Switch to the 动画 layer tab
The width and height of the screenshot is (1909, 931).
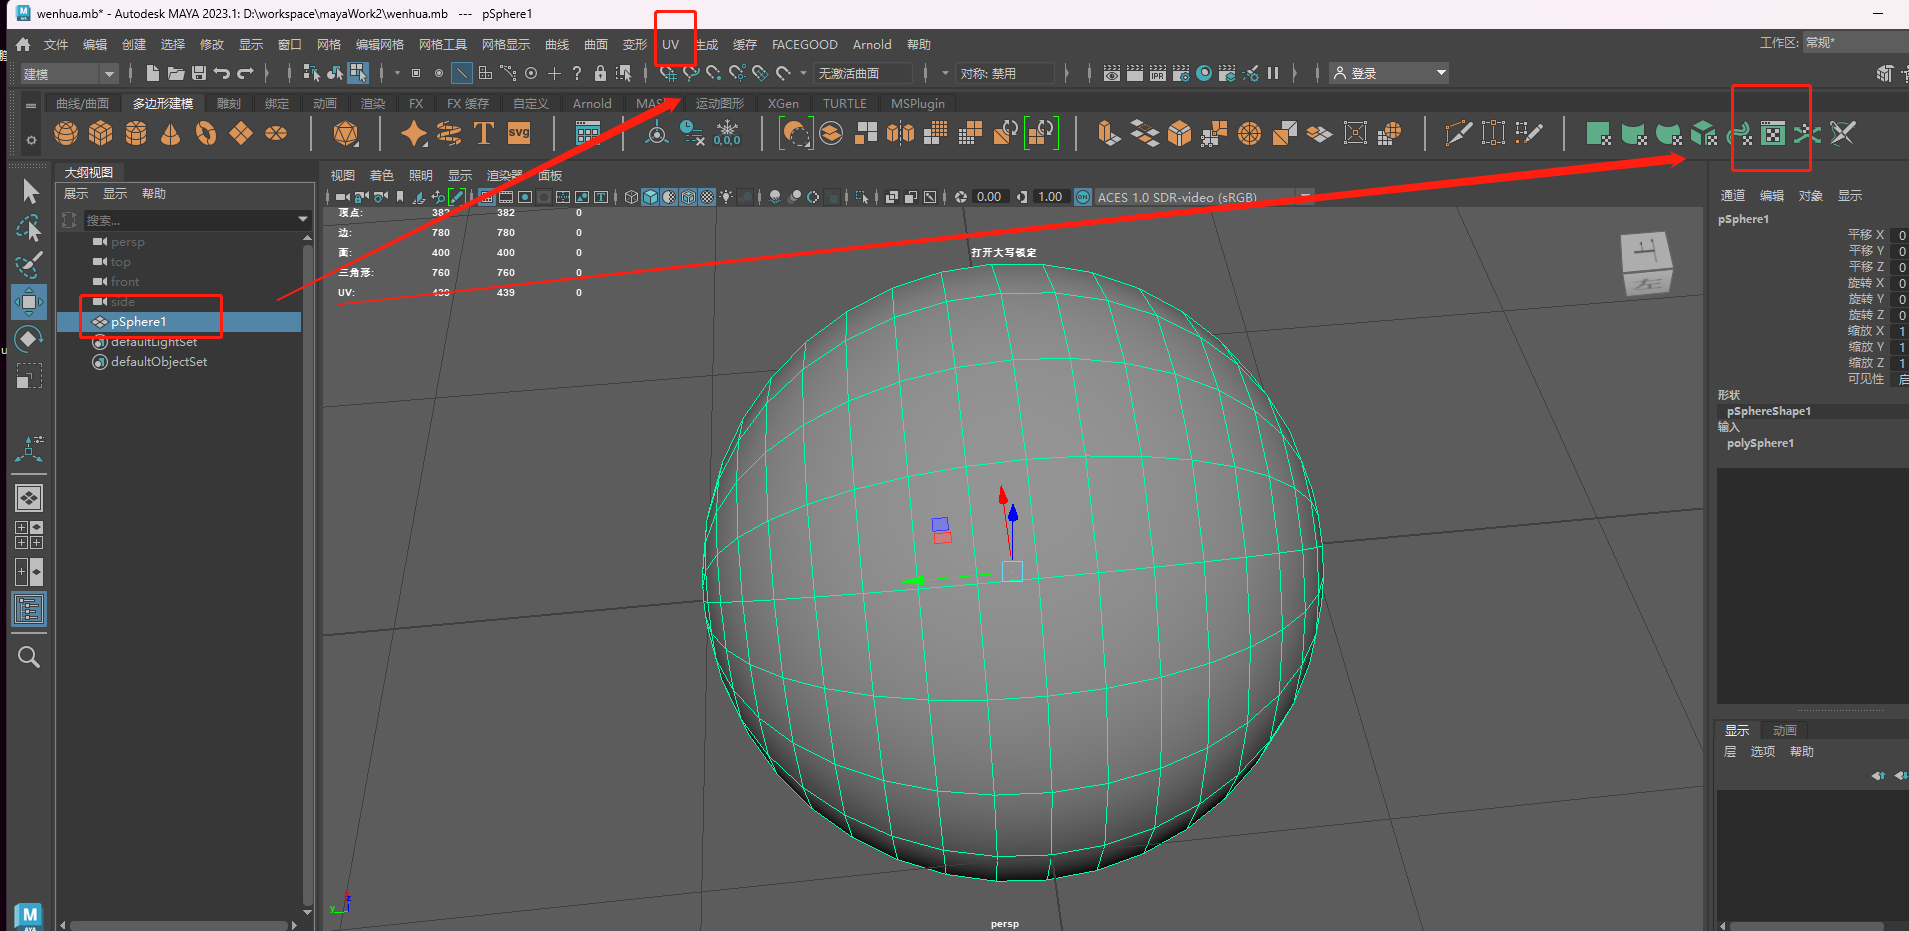pyautogui.click(x=1785, y=730)
